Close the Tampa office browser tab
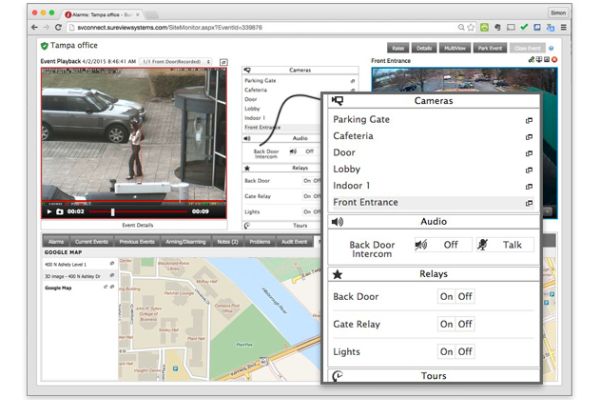Viewport: 600px width, 400px height. pyautogui.click(x=138, y=15)
